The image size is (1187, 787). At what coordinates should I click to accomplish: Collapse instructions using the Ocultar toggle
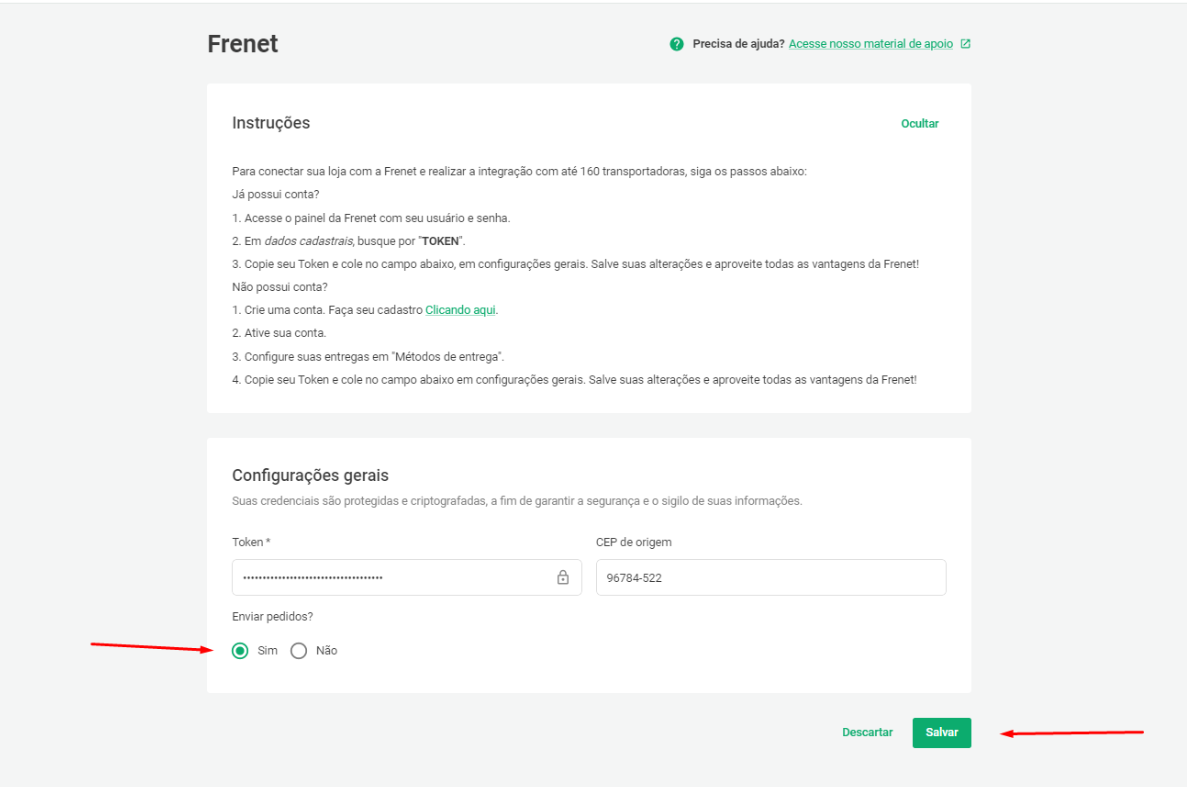919,124
